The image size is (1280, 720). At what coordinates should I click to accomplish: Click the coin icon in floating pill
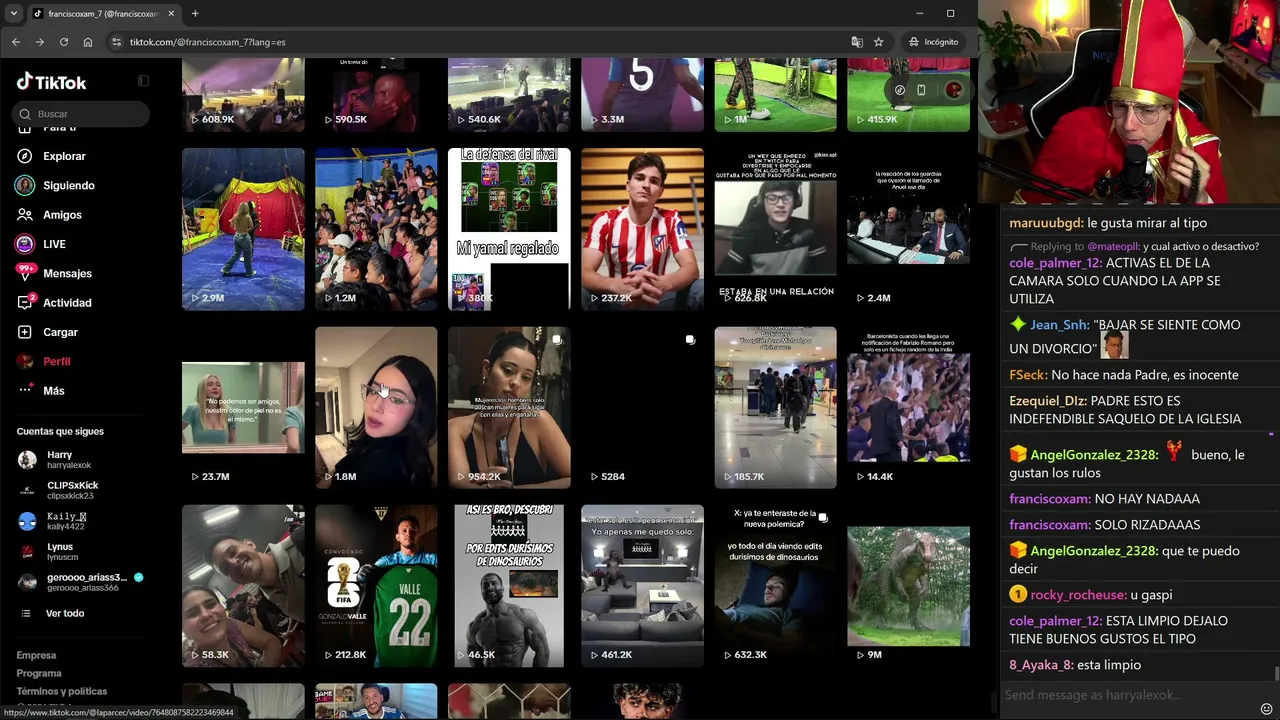coord(899,90)
